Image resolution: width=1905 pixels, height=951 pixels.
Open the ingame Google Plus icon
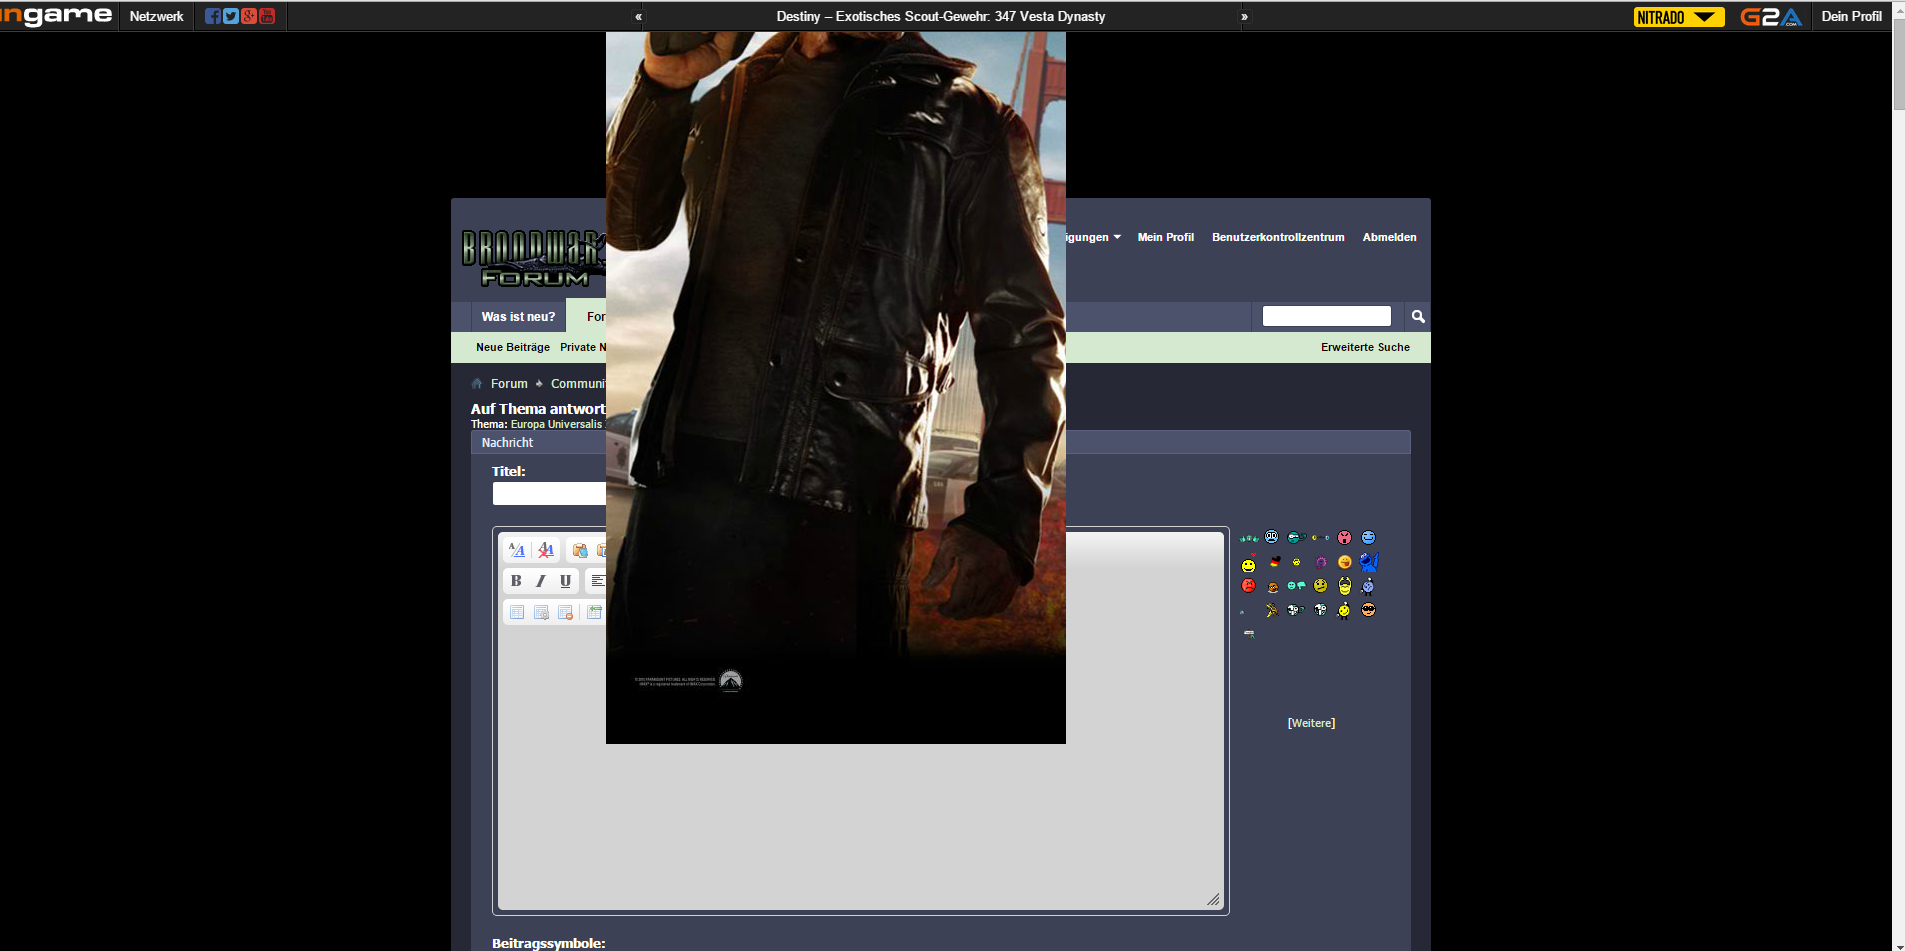[249, 16]
